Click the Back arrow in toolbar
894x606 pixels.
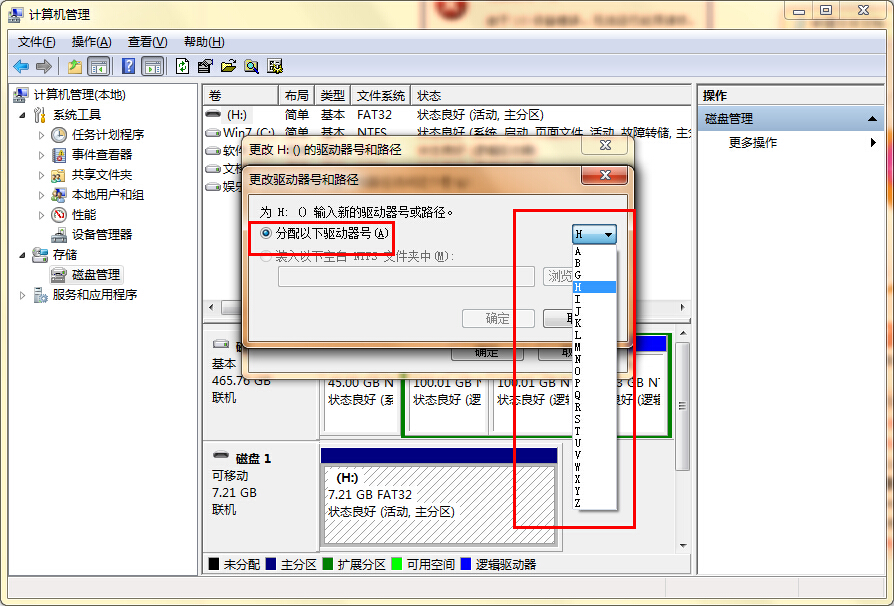(x=20, y=66)
